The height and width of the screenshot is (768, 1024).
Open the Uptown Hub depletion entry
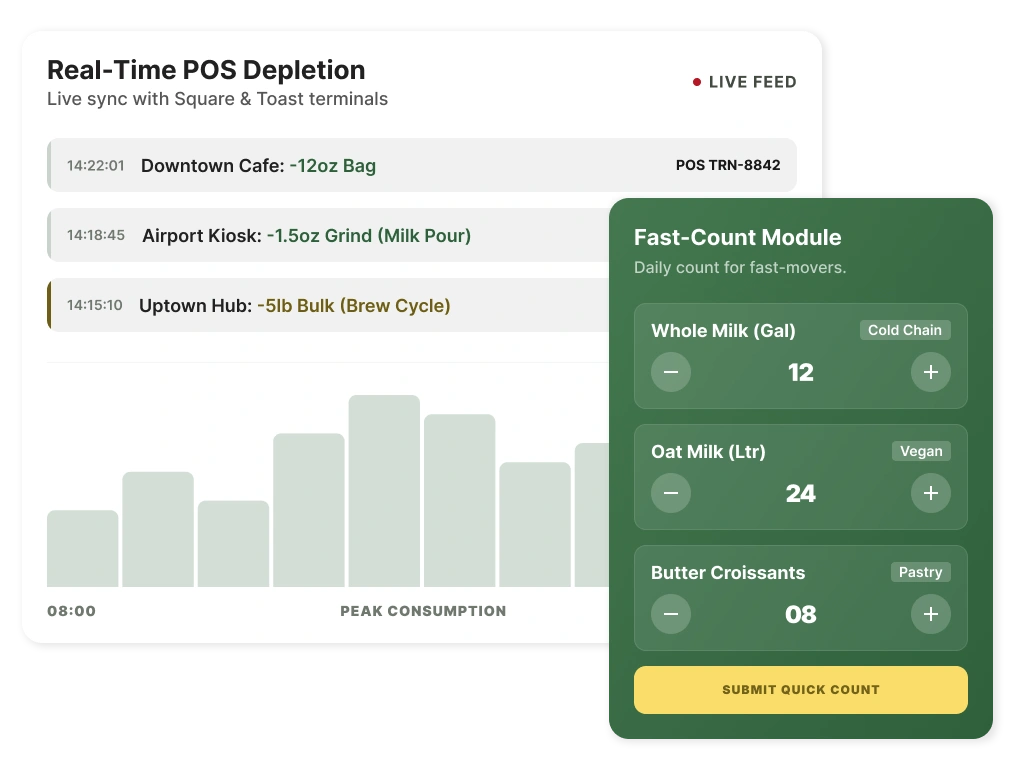pos(328,305)
